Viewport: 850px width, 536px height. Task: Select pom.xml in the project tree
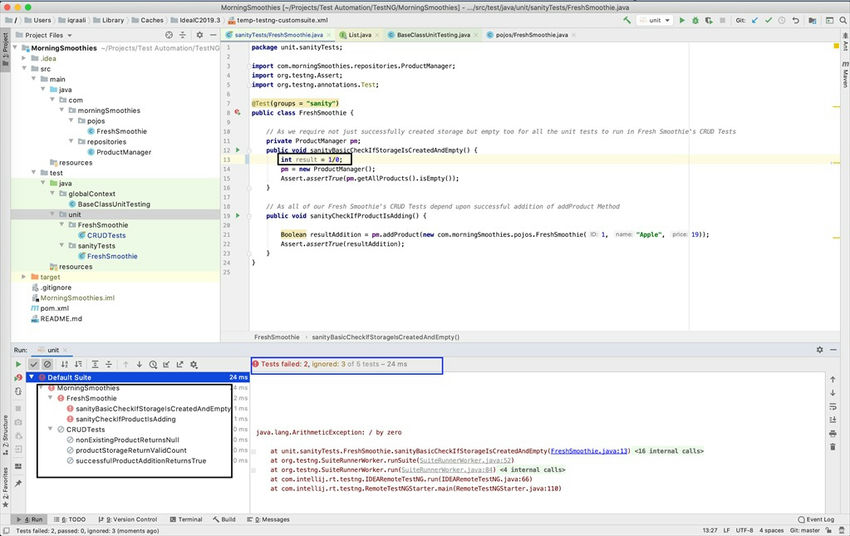point(54,308)
